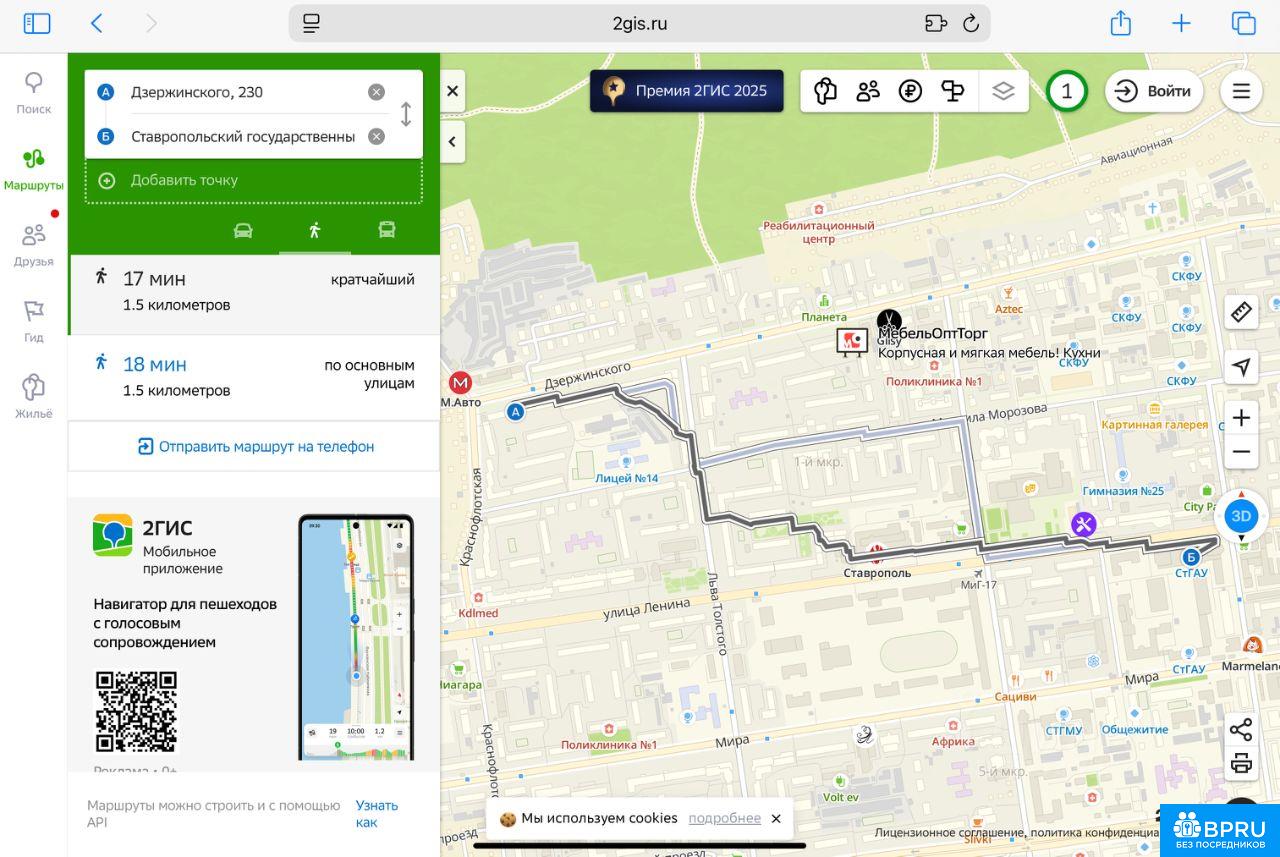The height and width of the screenshot is (857, 1280).
Task: Activate the ruler measurement tool
Action: [1241, 312]
